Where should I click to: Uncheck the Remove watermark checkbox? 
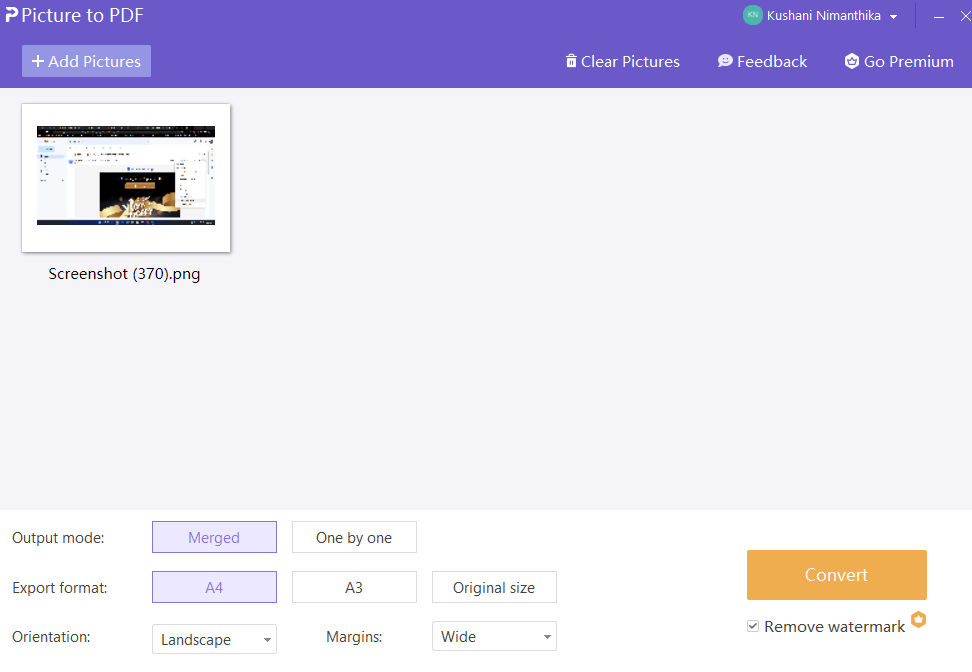point(752,625)
